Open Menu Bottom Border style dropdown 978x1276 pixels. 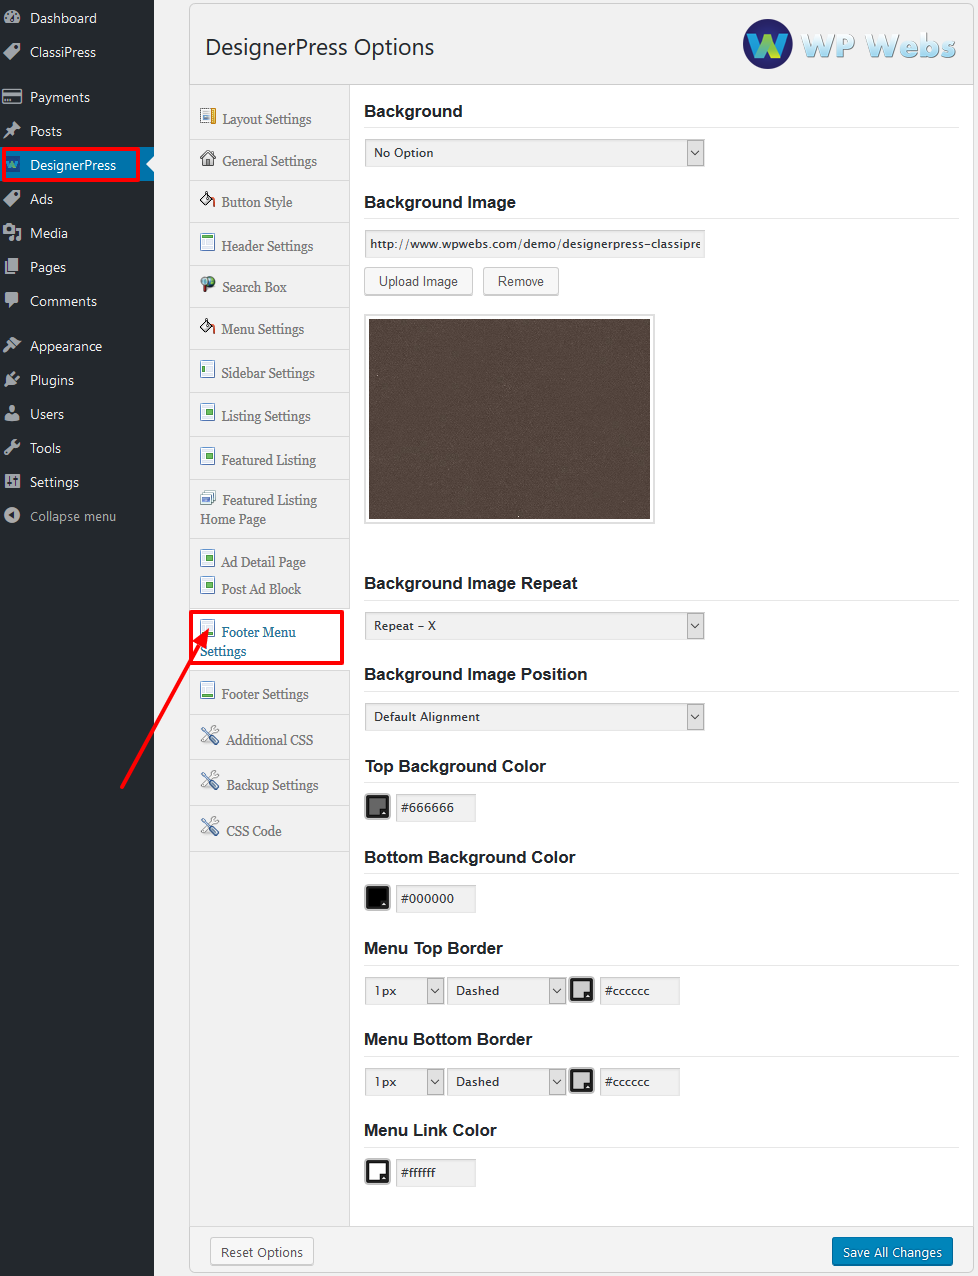[x=506, y=1082]
